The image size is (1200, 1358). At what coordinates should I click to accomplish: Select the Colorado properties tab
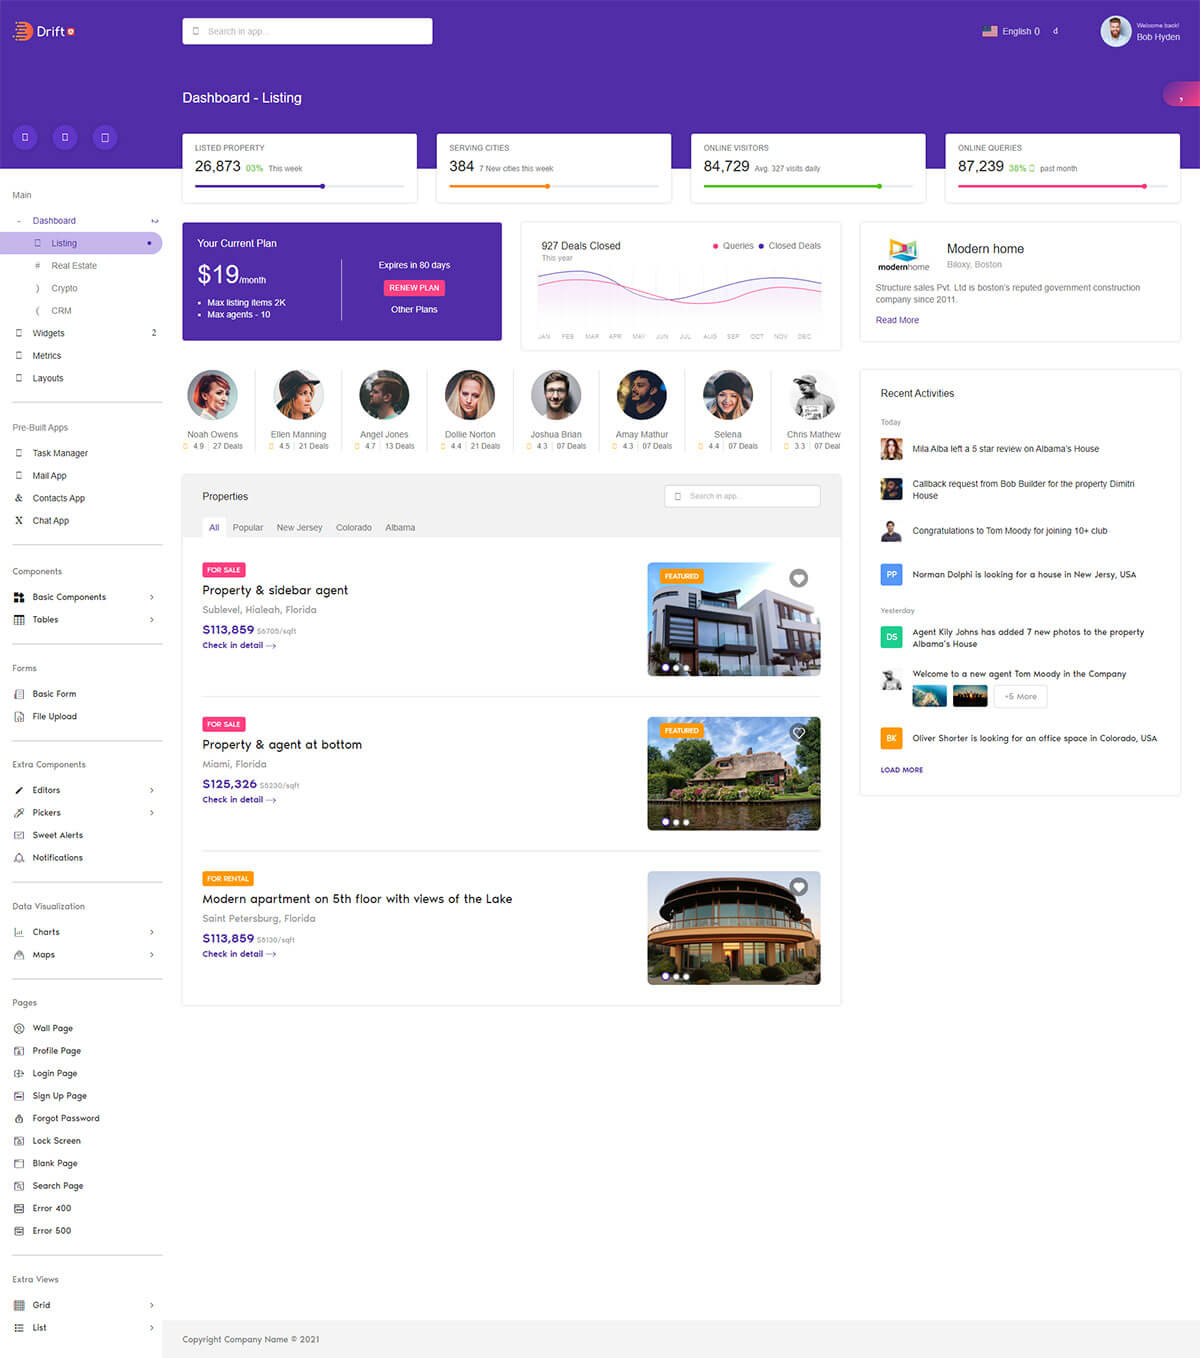353,528
